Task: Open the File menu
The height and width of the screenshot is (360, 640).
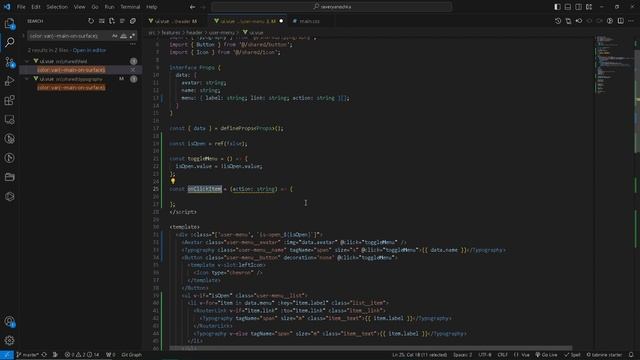Action: (21, 7)
